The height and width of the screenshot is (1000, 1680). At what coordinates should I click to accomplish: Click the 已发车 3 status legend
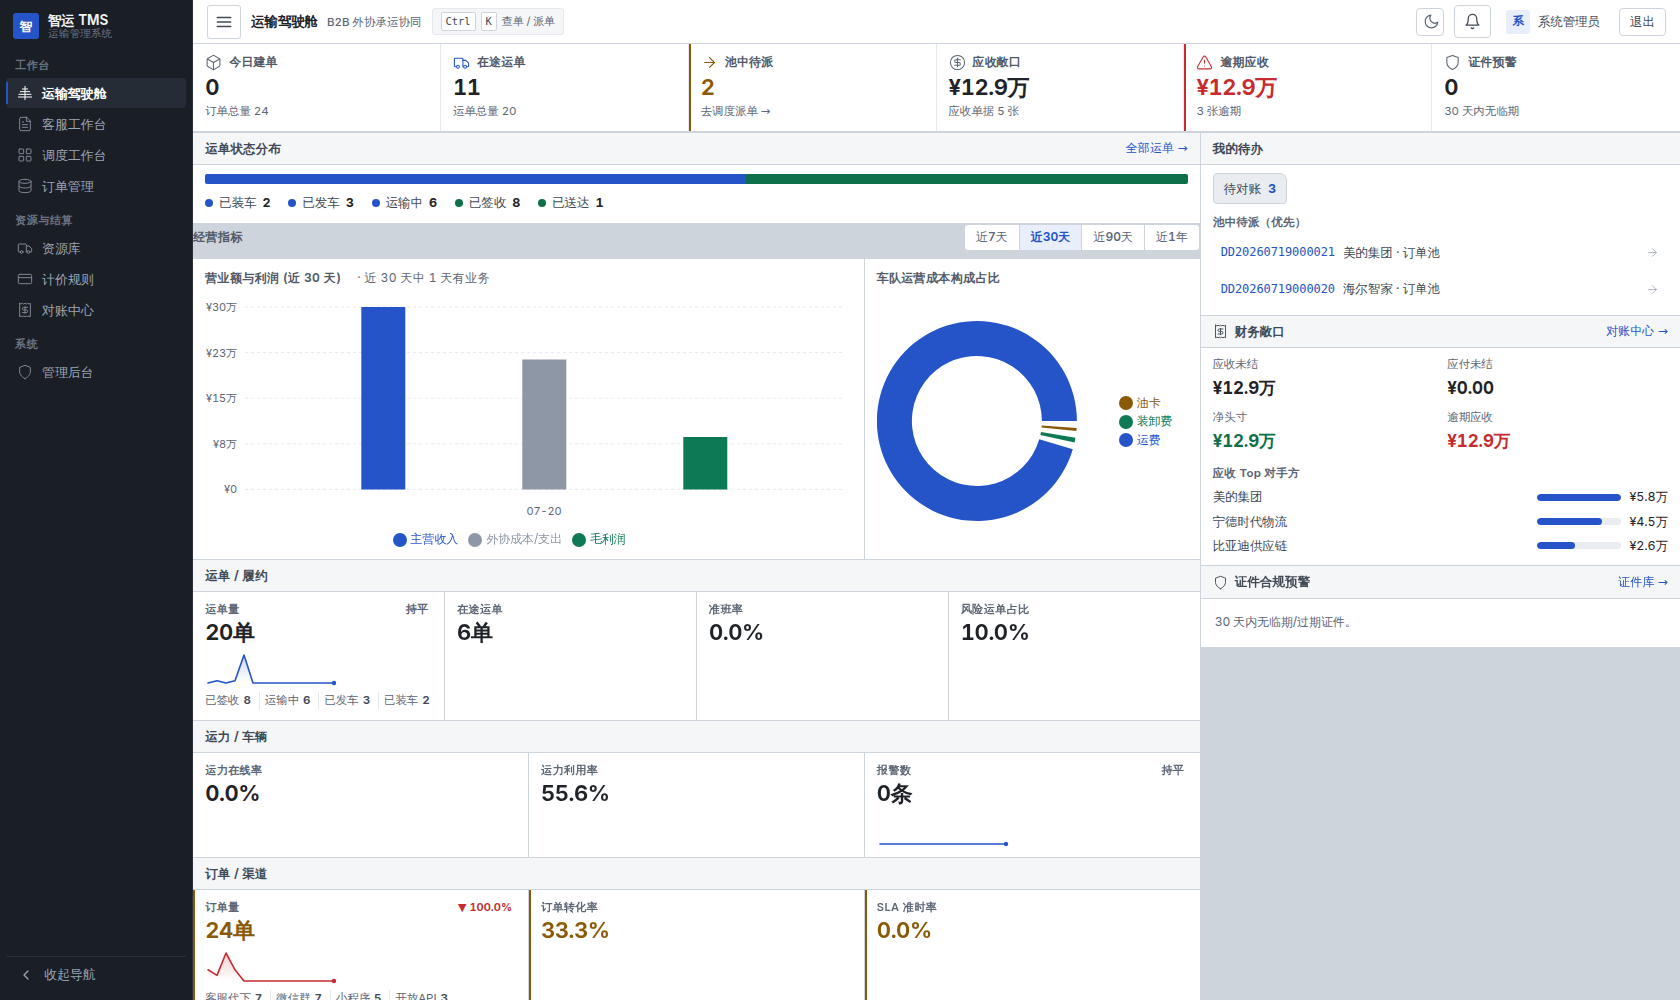(x=321, y=202)
